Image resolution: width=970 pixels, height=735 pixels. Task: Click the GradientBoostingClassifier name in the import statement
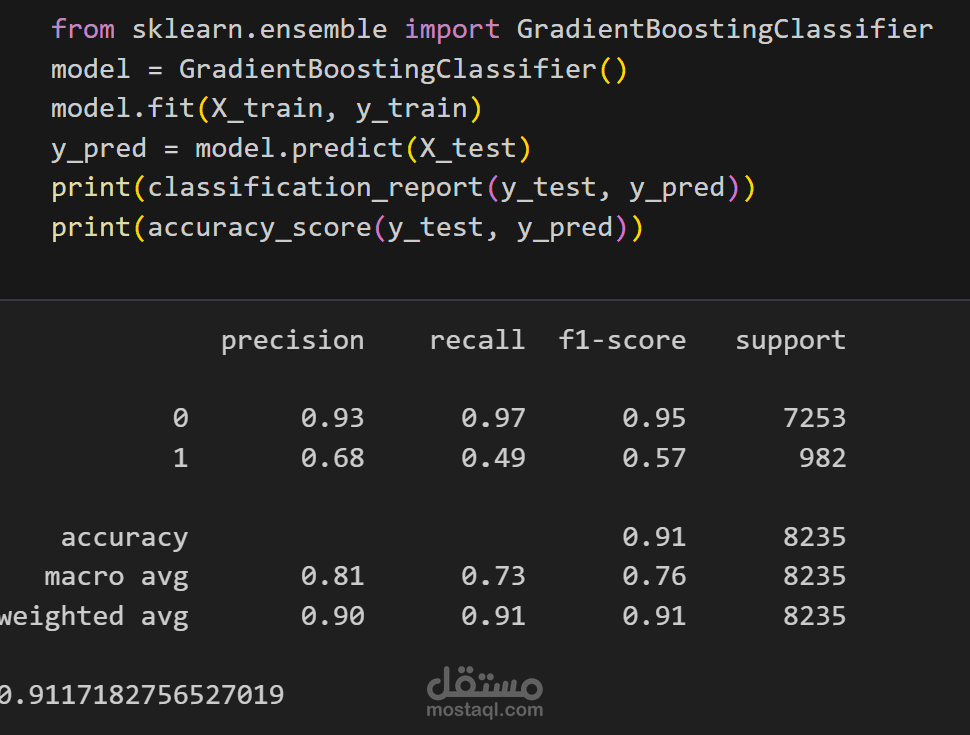(725, 30)
